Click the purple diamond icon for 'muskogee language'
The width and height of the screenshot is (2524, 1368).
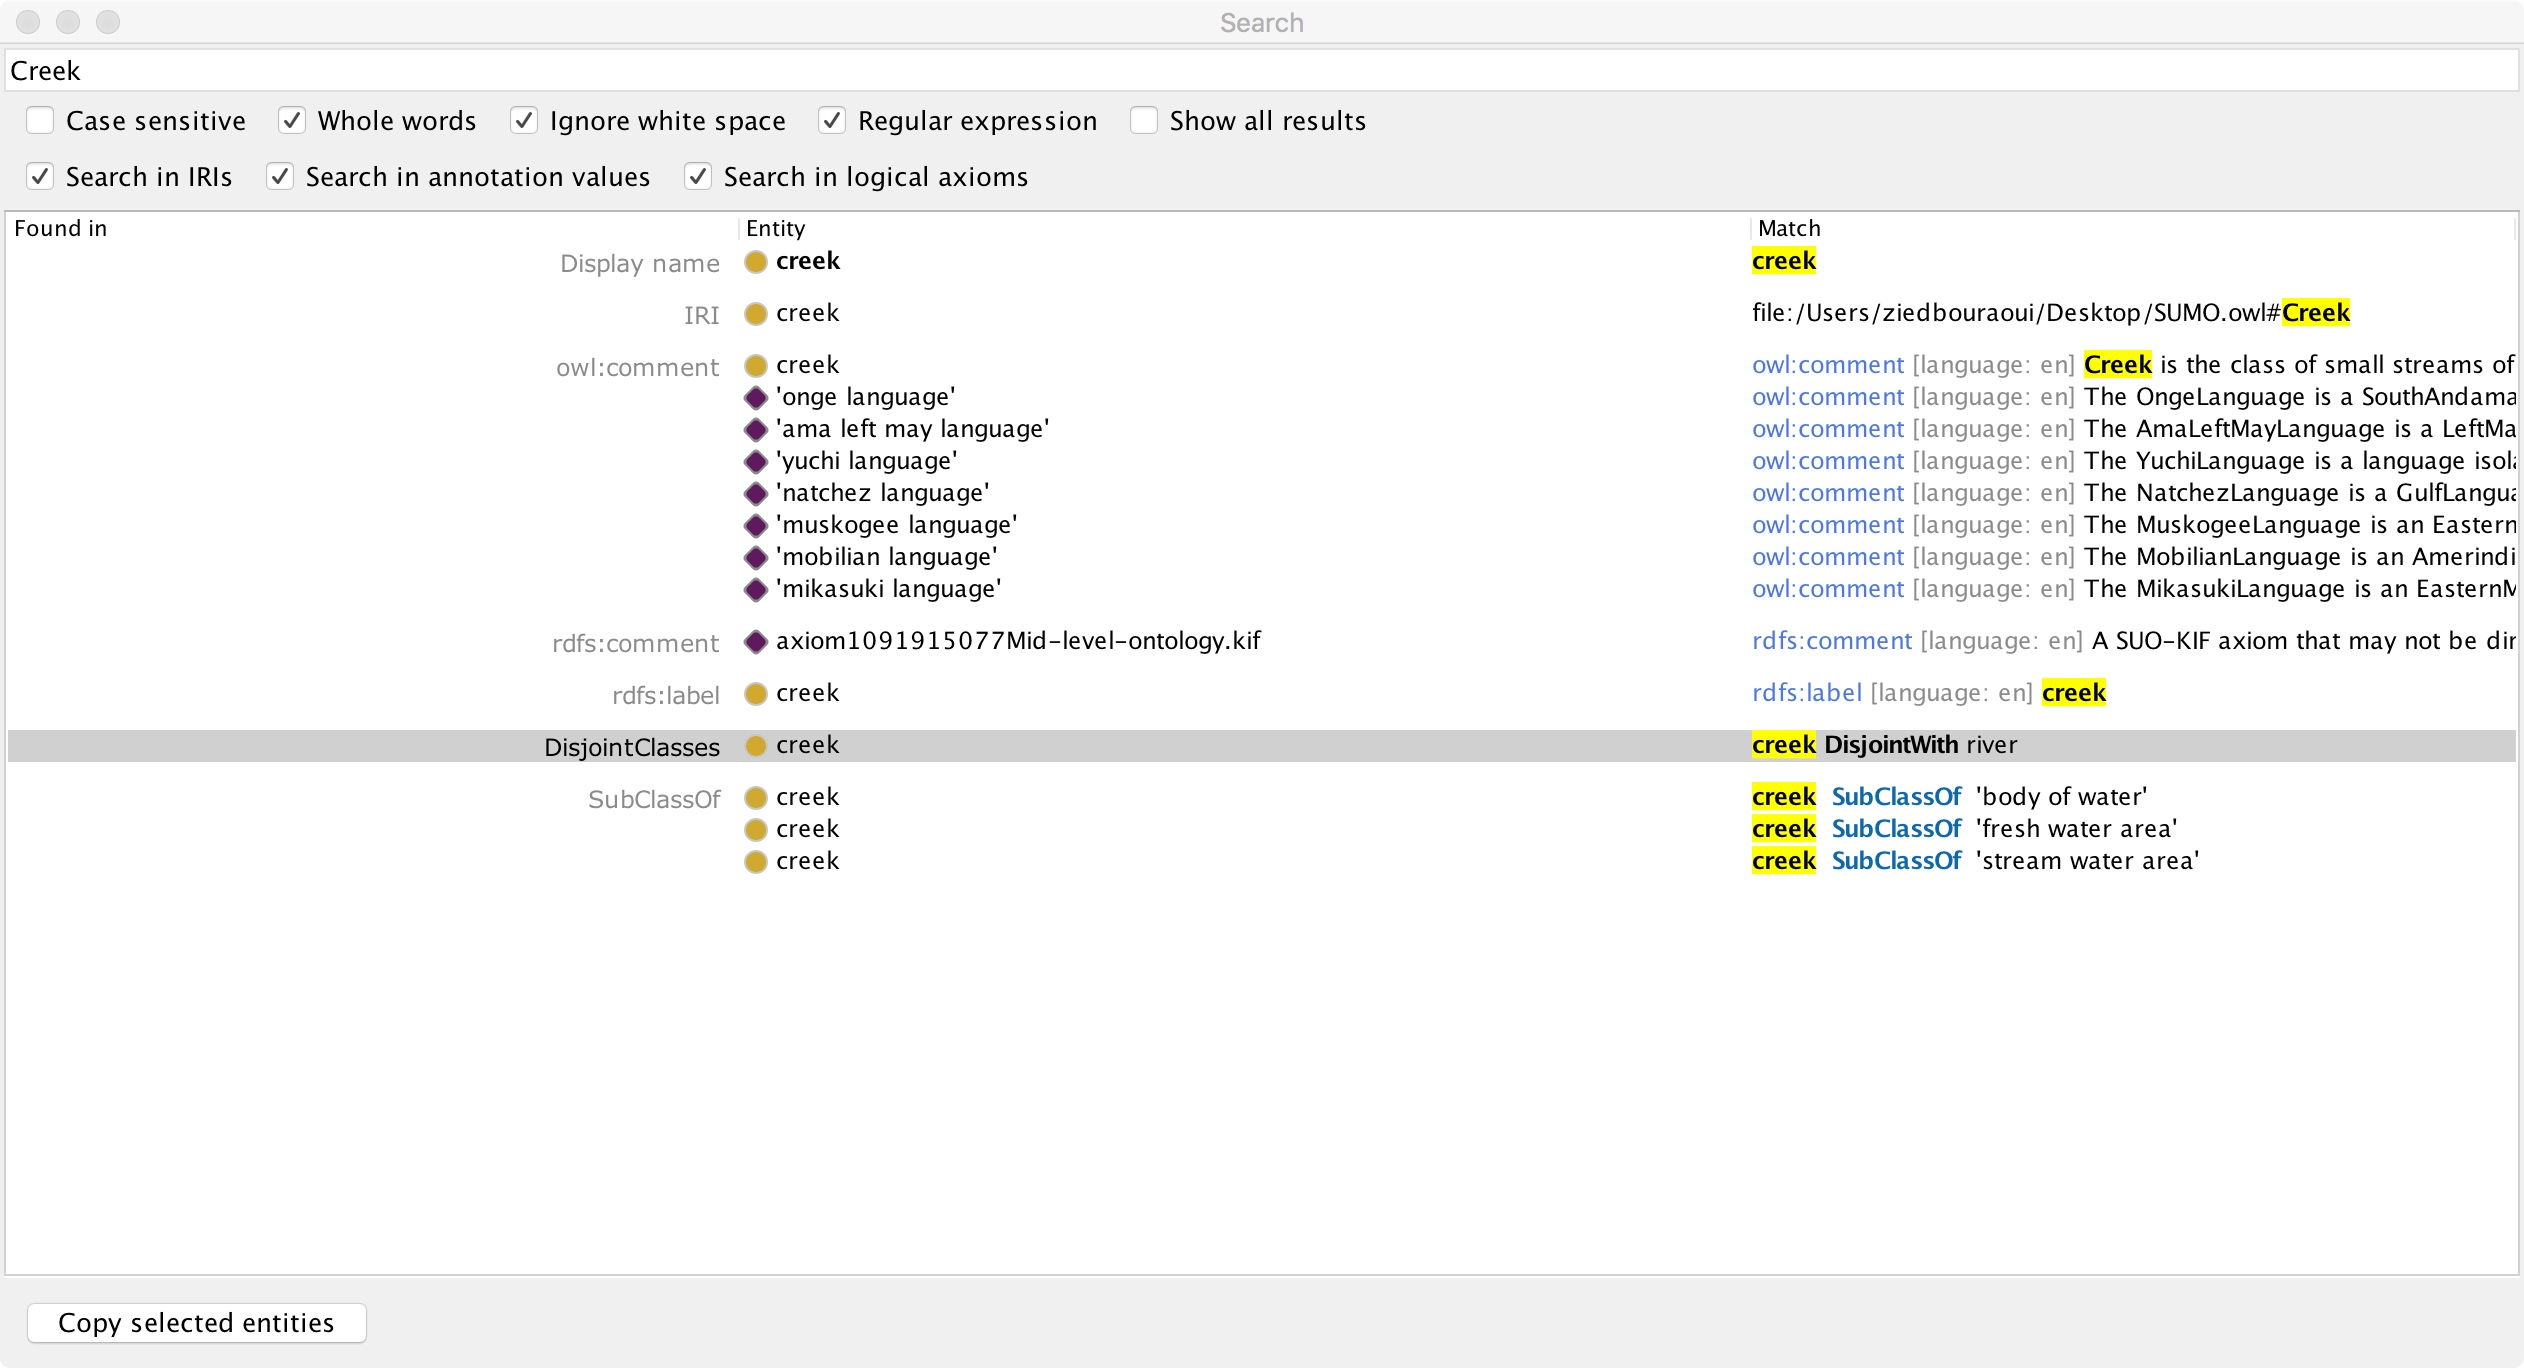click(756, 526)
